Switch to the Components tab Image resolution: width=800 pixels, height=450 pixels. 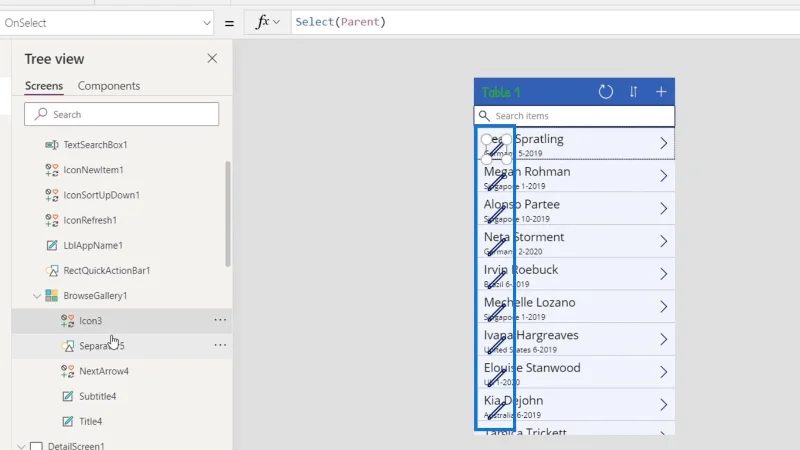coord(109,86)
